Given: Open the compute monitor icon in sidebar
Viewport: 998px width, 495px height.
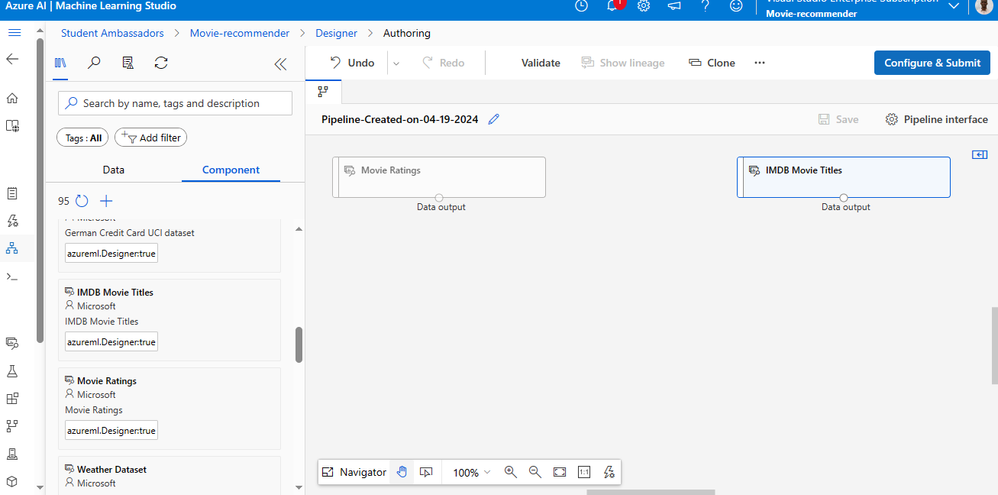Looking at the screenshot, I should 12,453.
